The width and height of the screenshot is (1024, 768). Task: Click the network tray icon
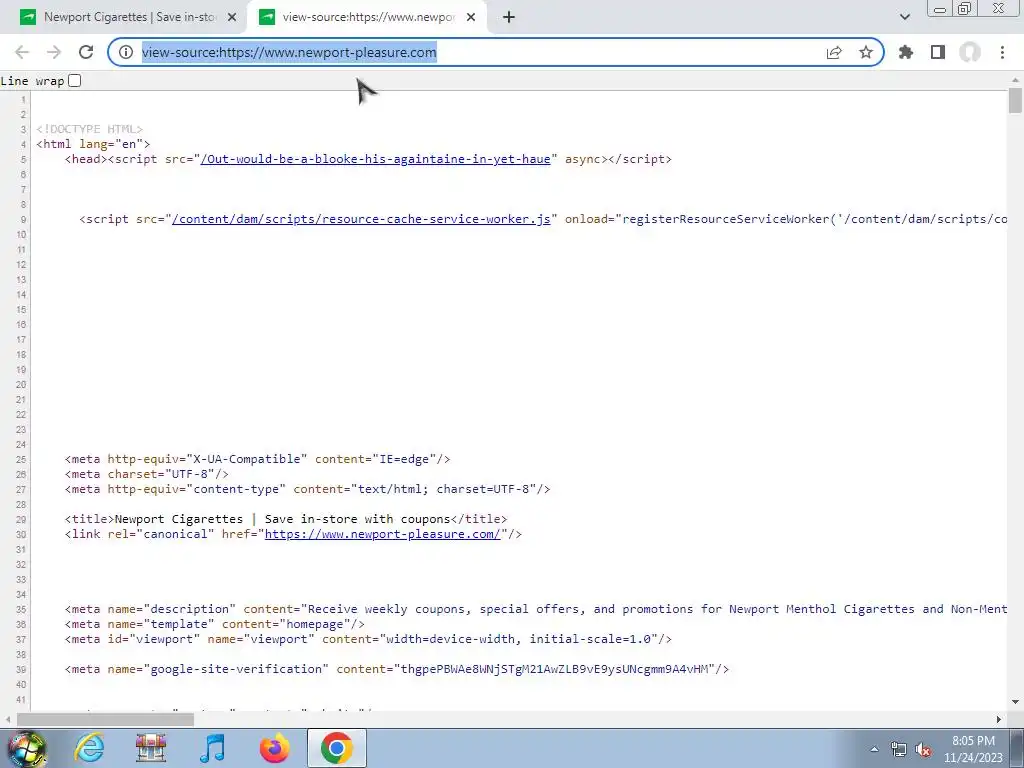tap(899, 750)
